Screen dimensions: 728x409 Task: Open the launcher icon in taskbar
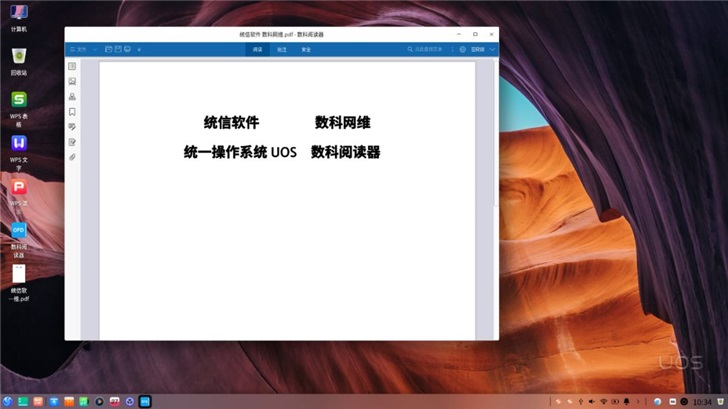(7, 402)
